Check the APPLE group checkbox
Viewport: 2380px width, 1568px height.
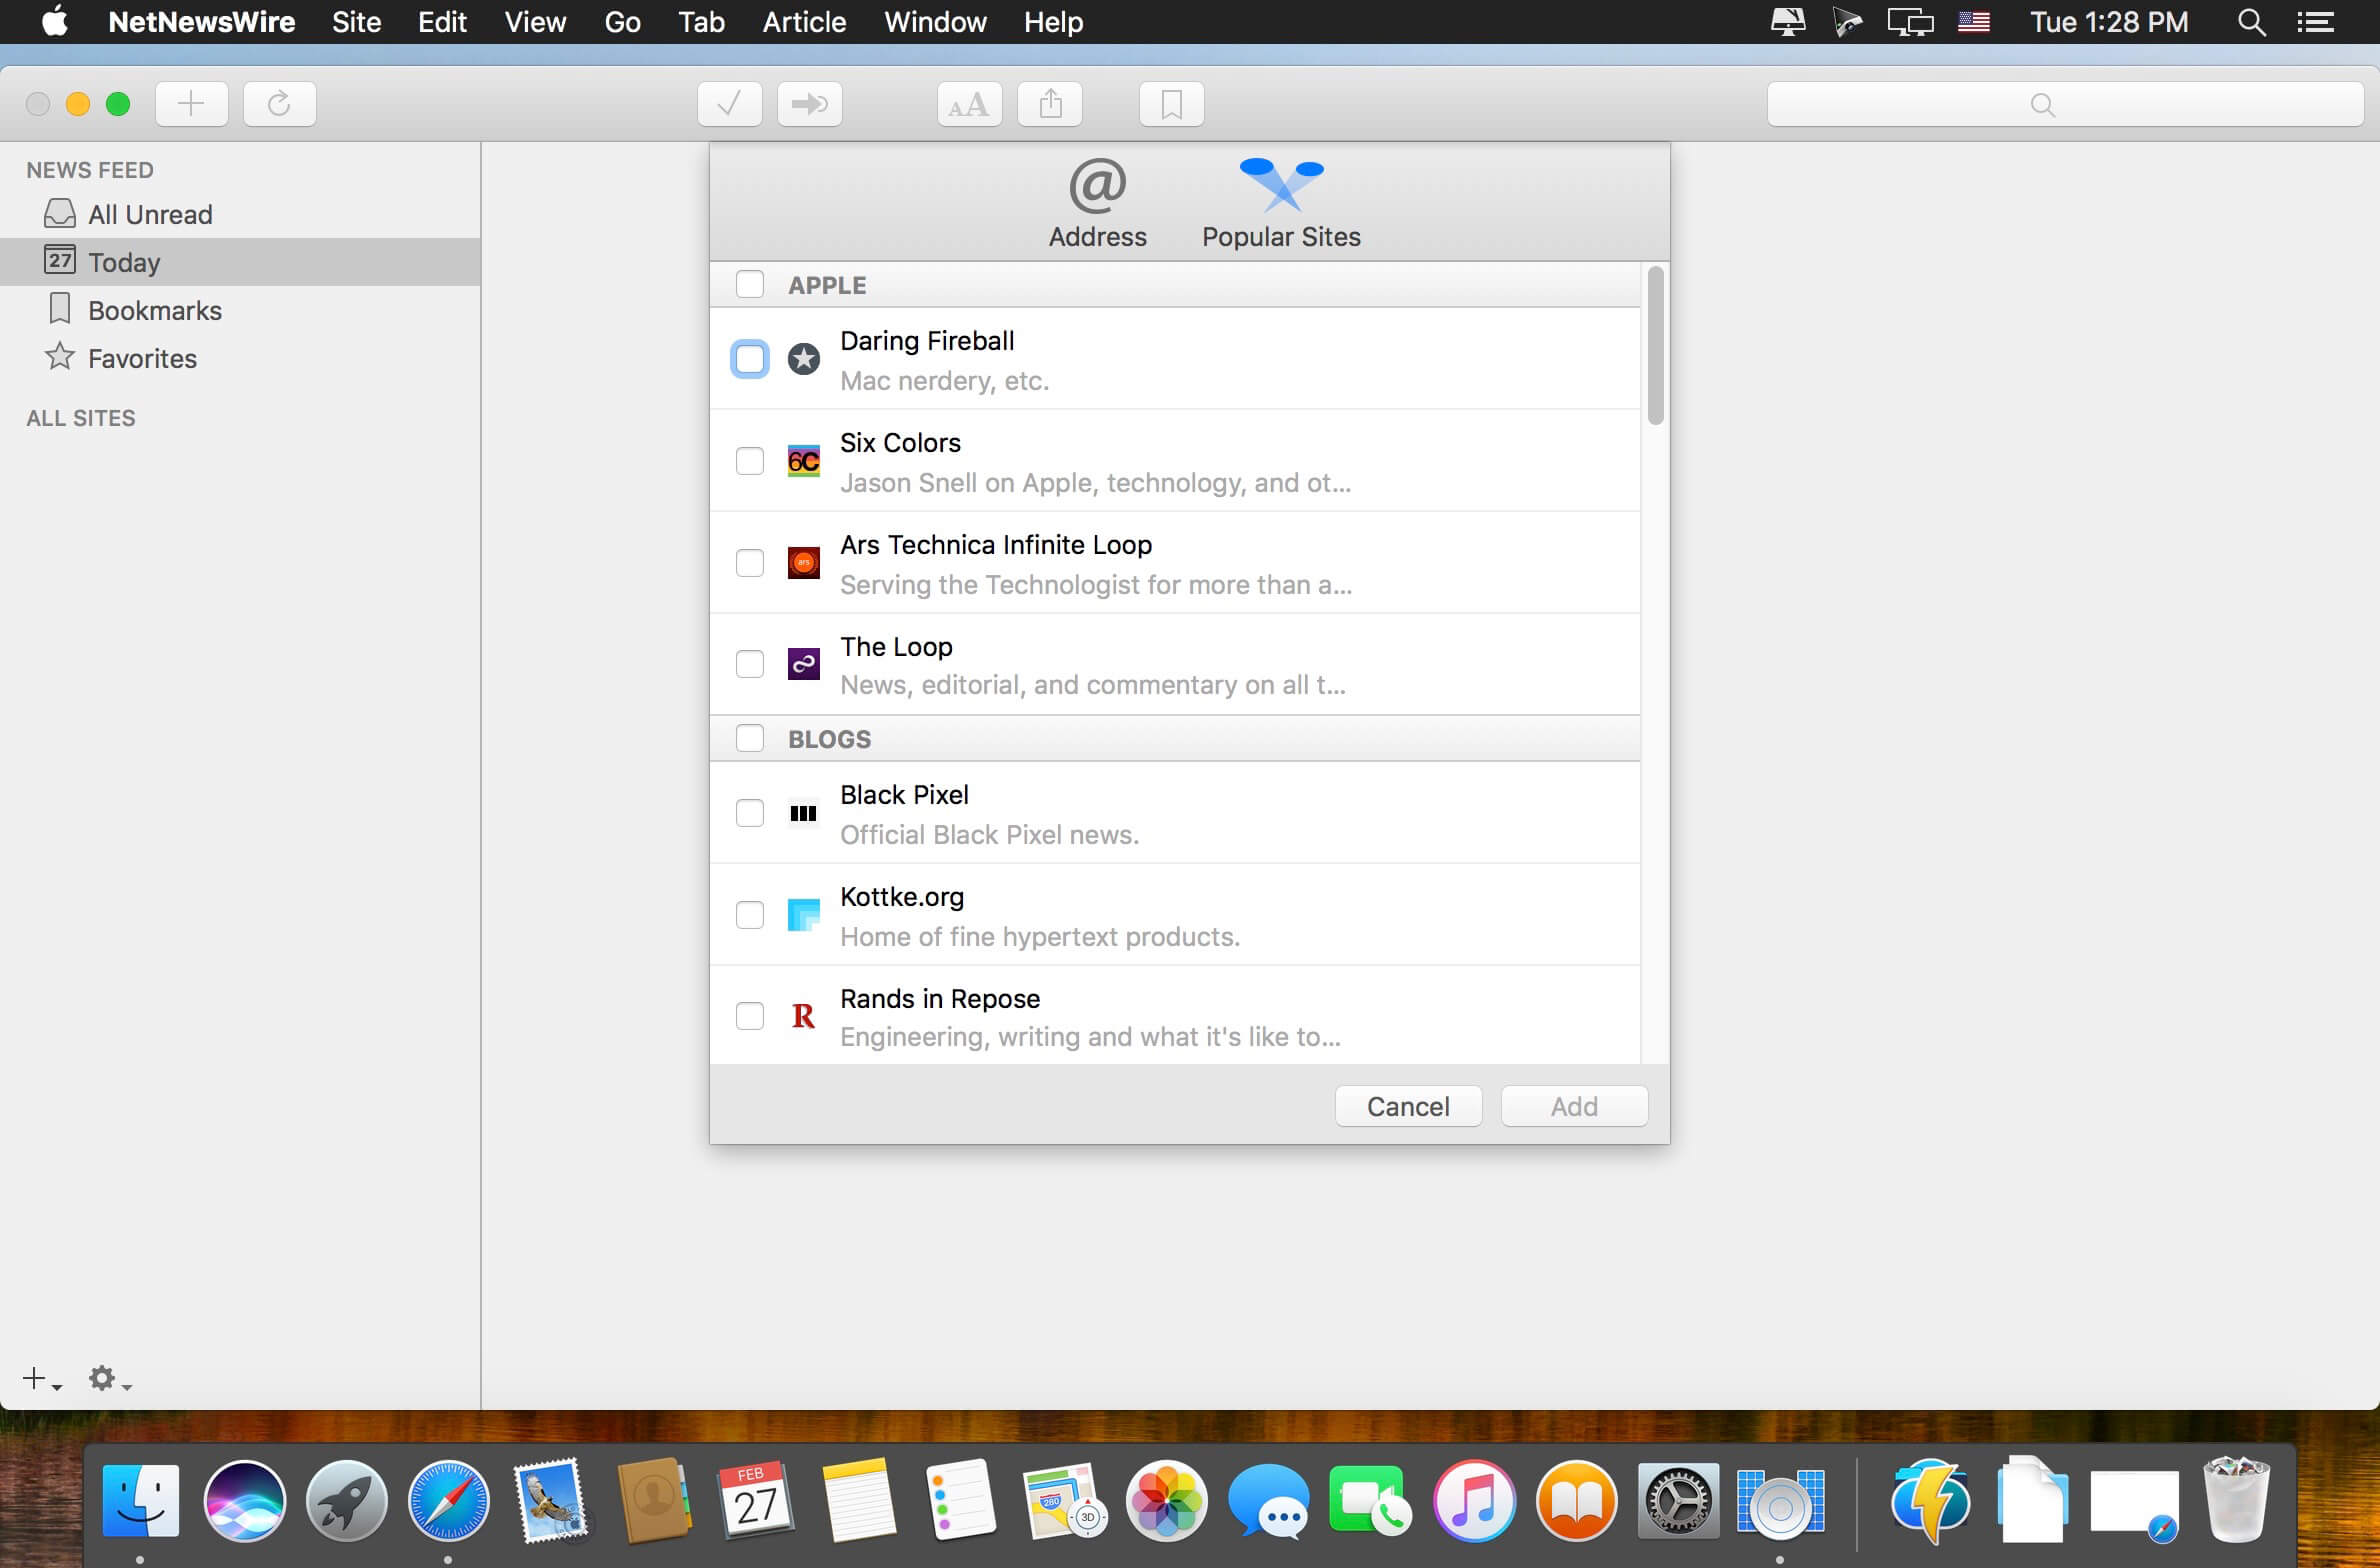pos(750,285)
